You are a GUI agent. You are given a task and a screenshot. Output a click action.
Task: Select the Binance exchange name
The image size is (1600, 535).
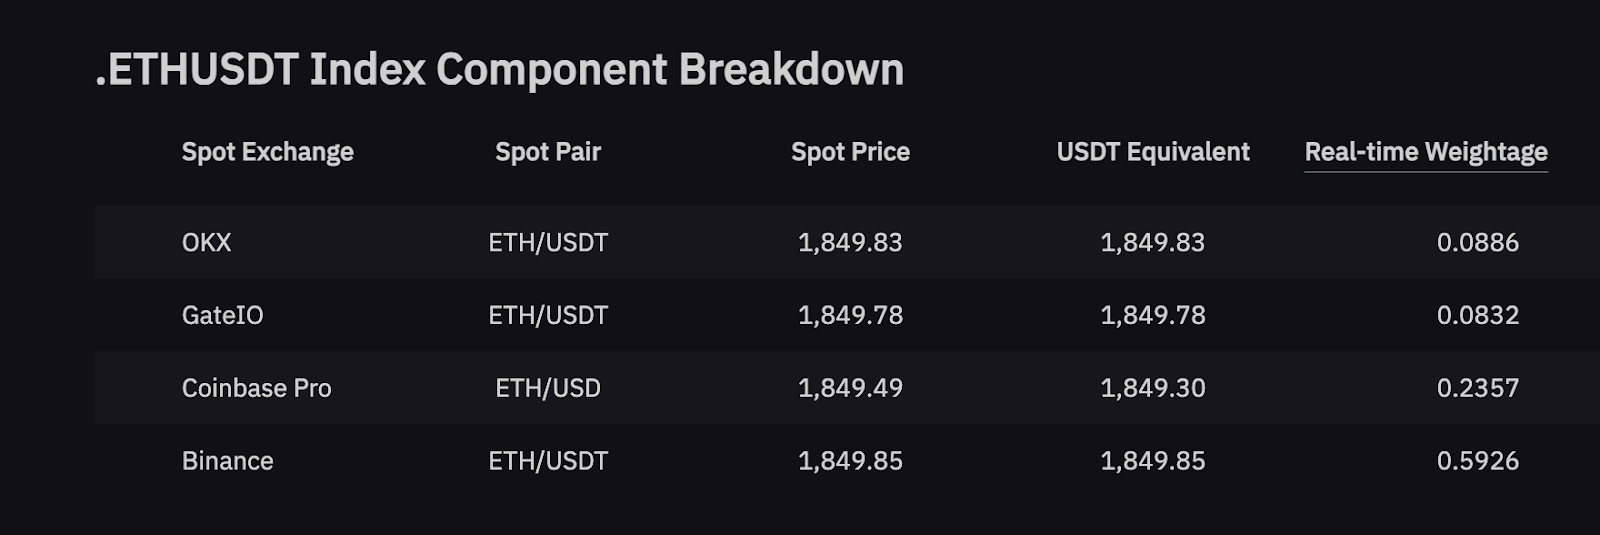click(227, 461)
